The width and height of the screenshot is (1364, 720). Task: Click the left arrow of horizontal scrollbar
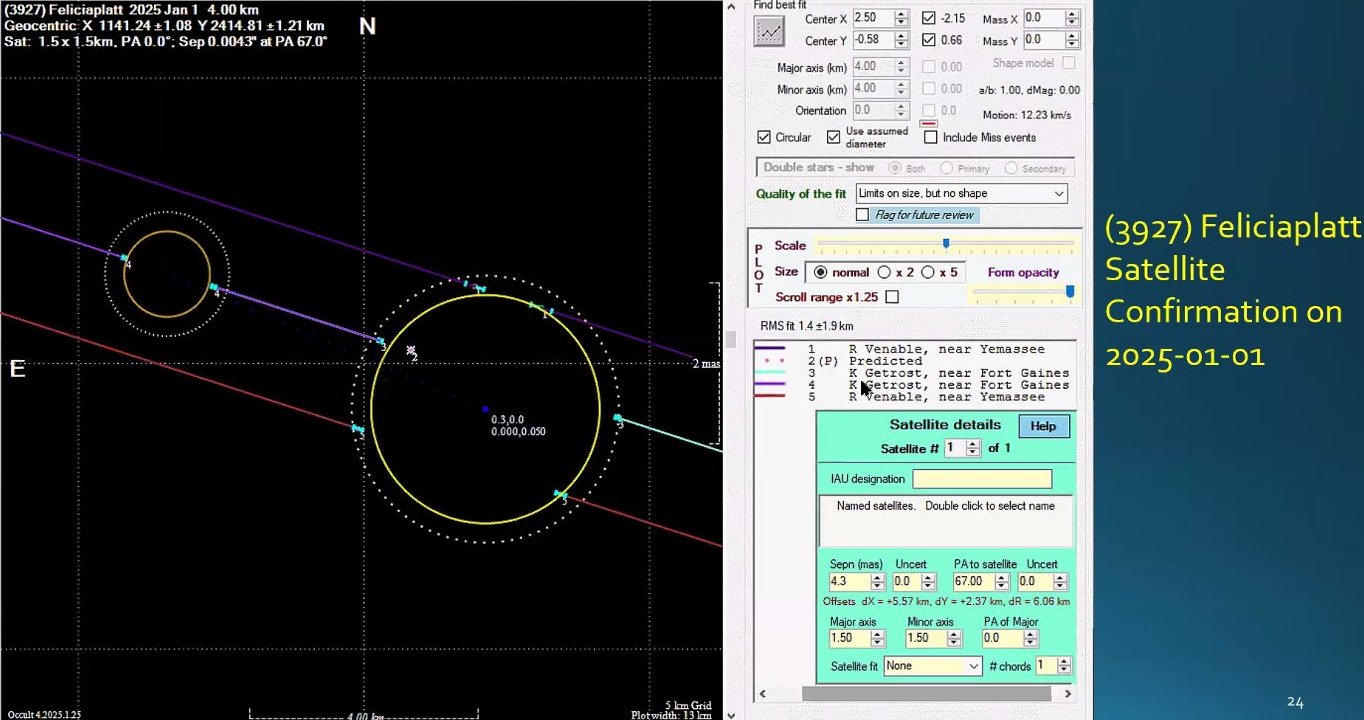763,693
